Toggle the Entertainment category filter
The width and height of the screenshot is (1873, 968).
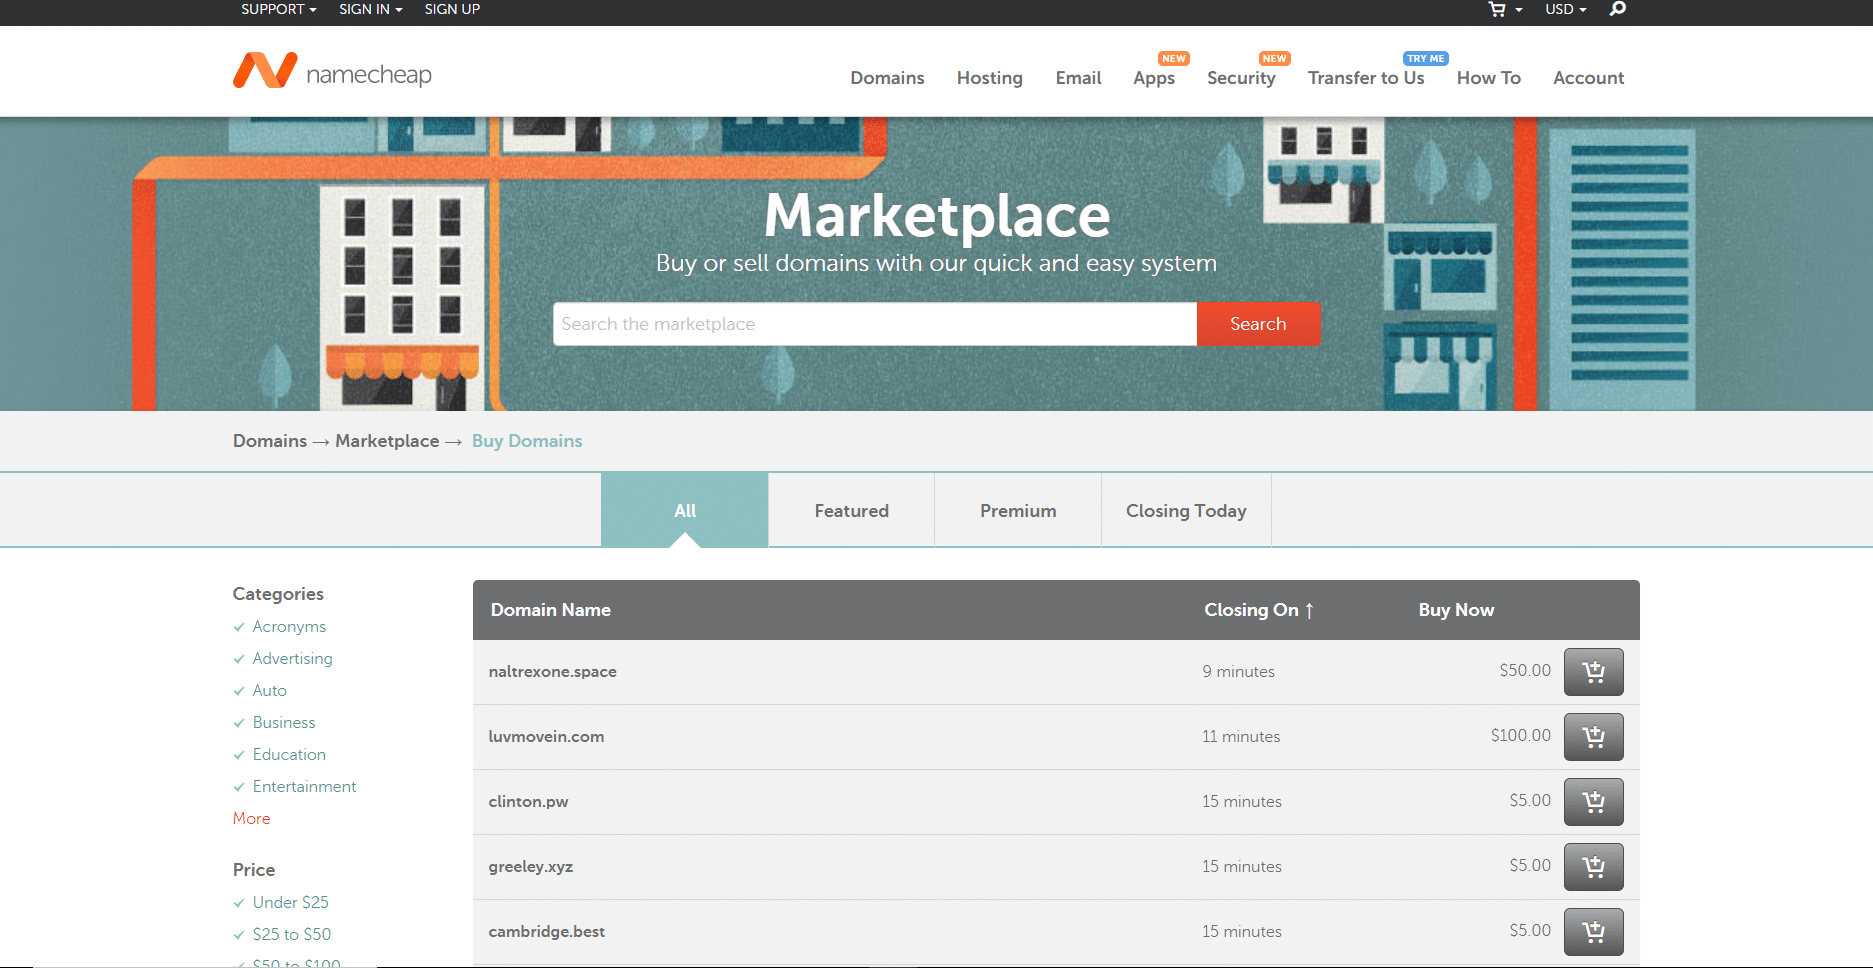click(295, 787)
